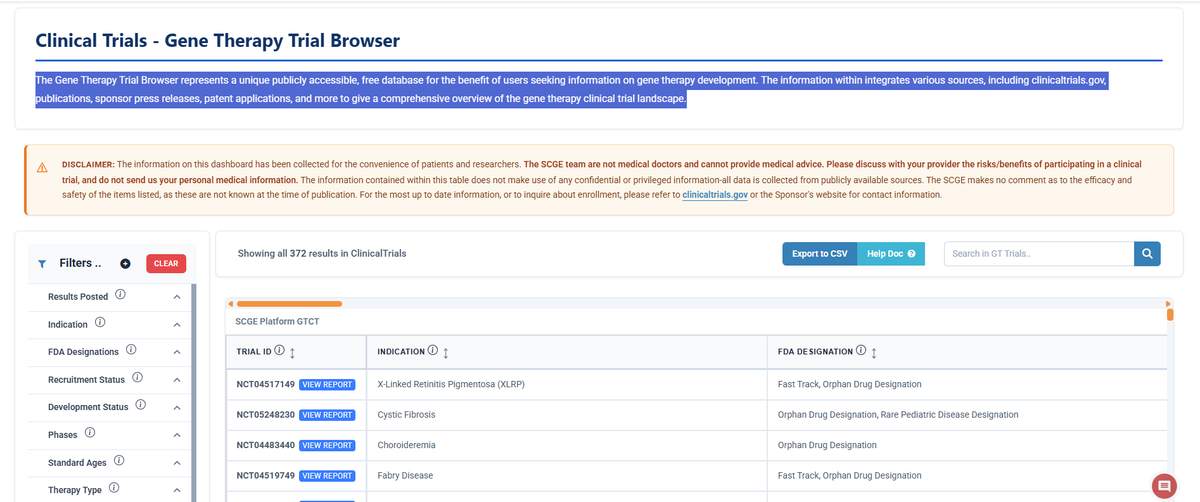Click the red CLEAR filters button

[166, 264]
